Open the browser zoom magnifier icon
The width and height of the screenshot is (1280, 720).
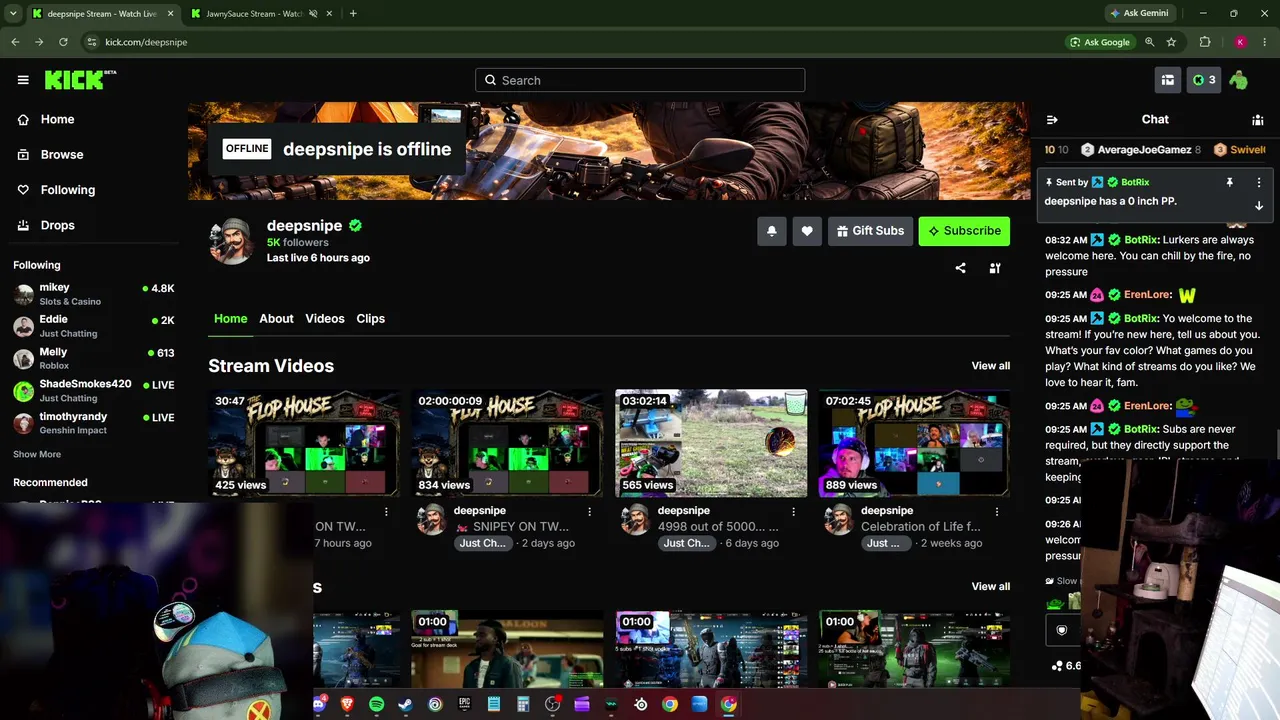1150,42
